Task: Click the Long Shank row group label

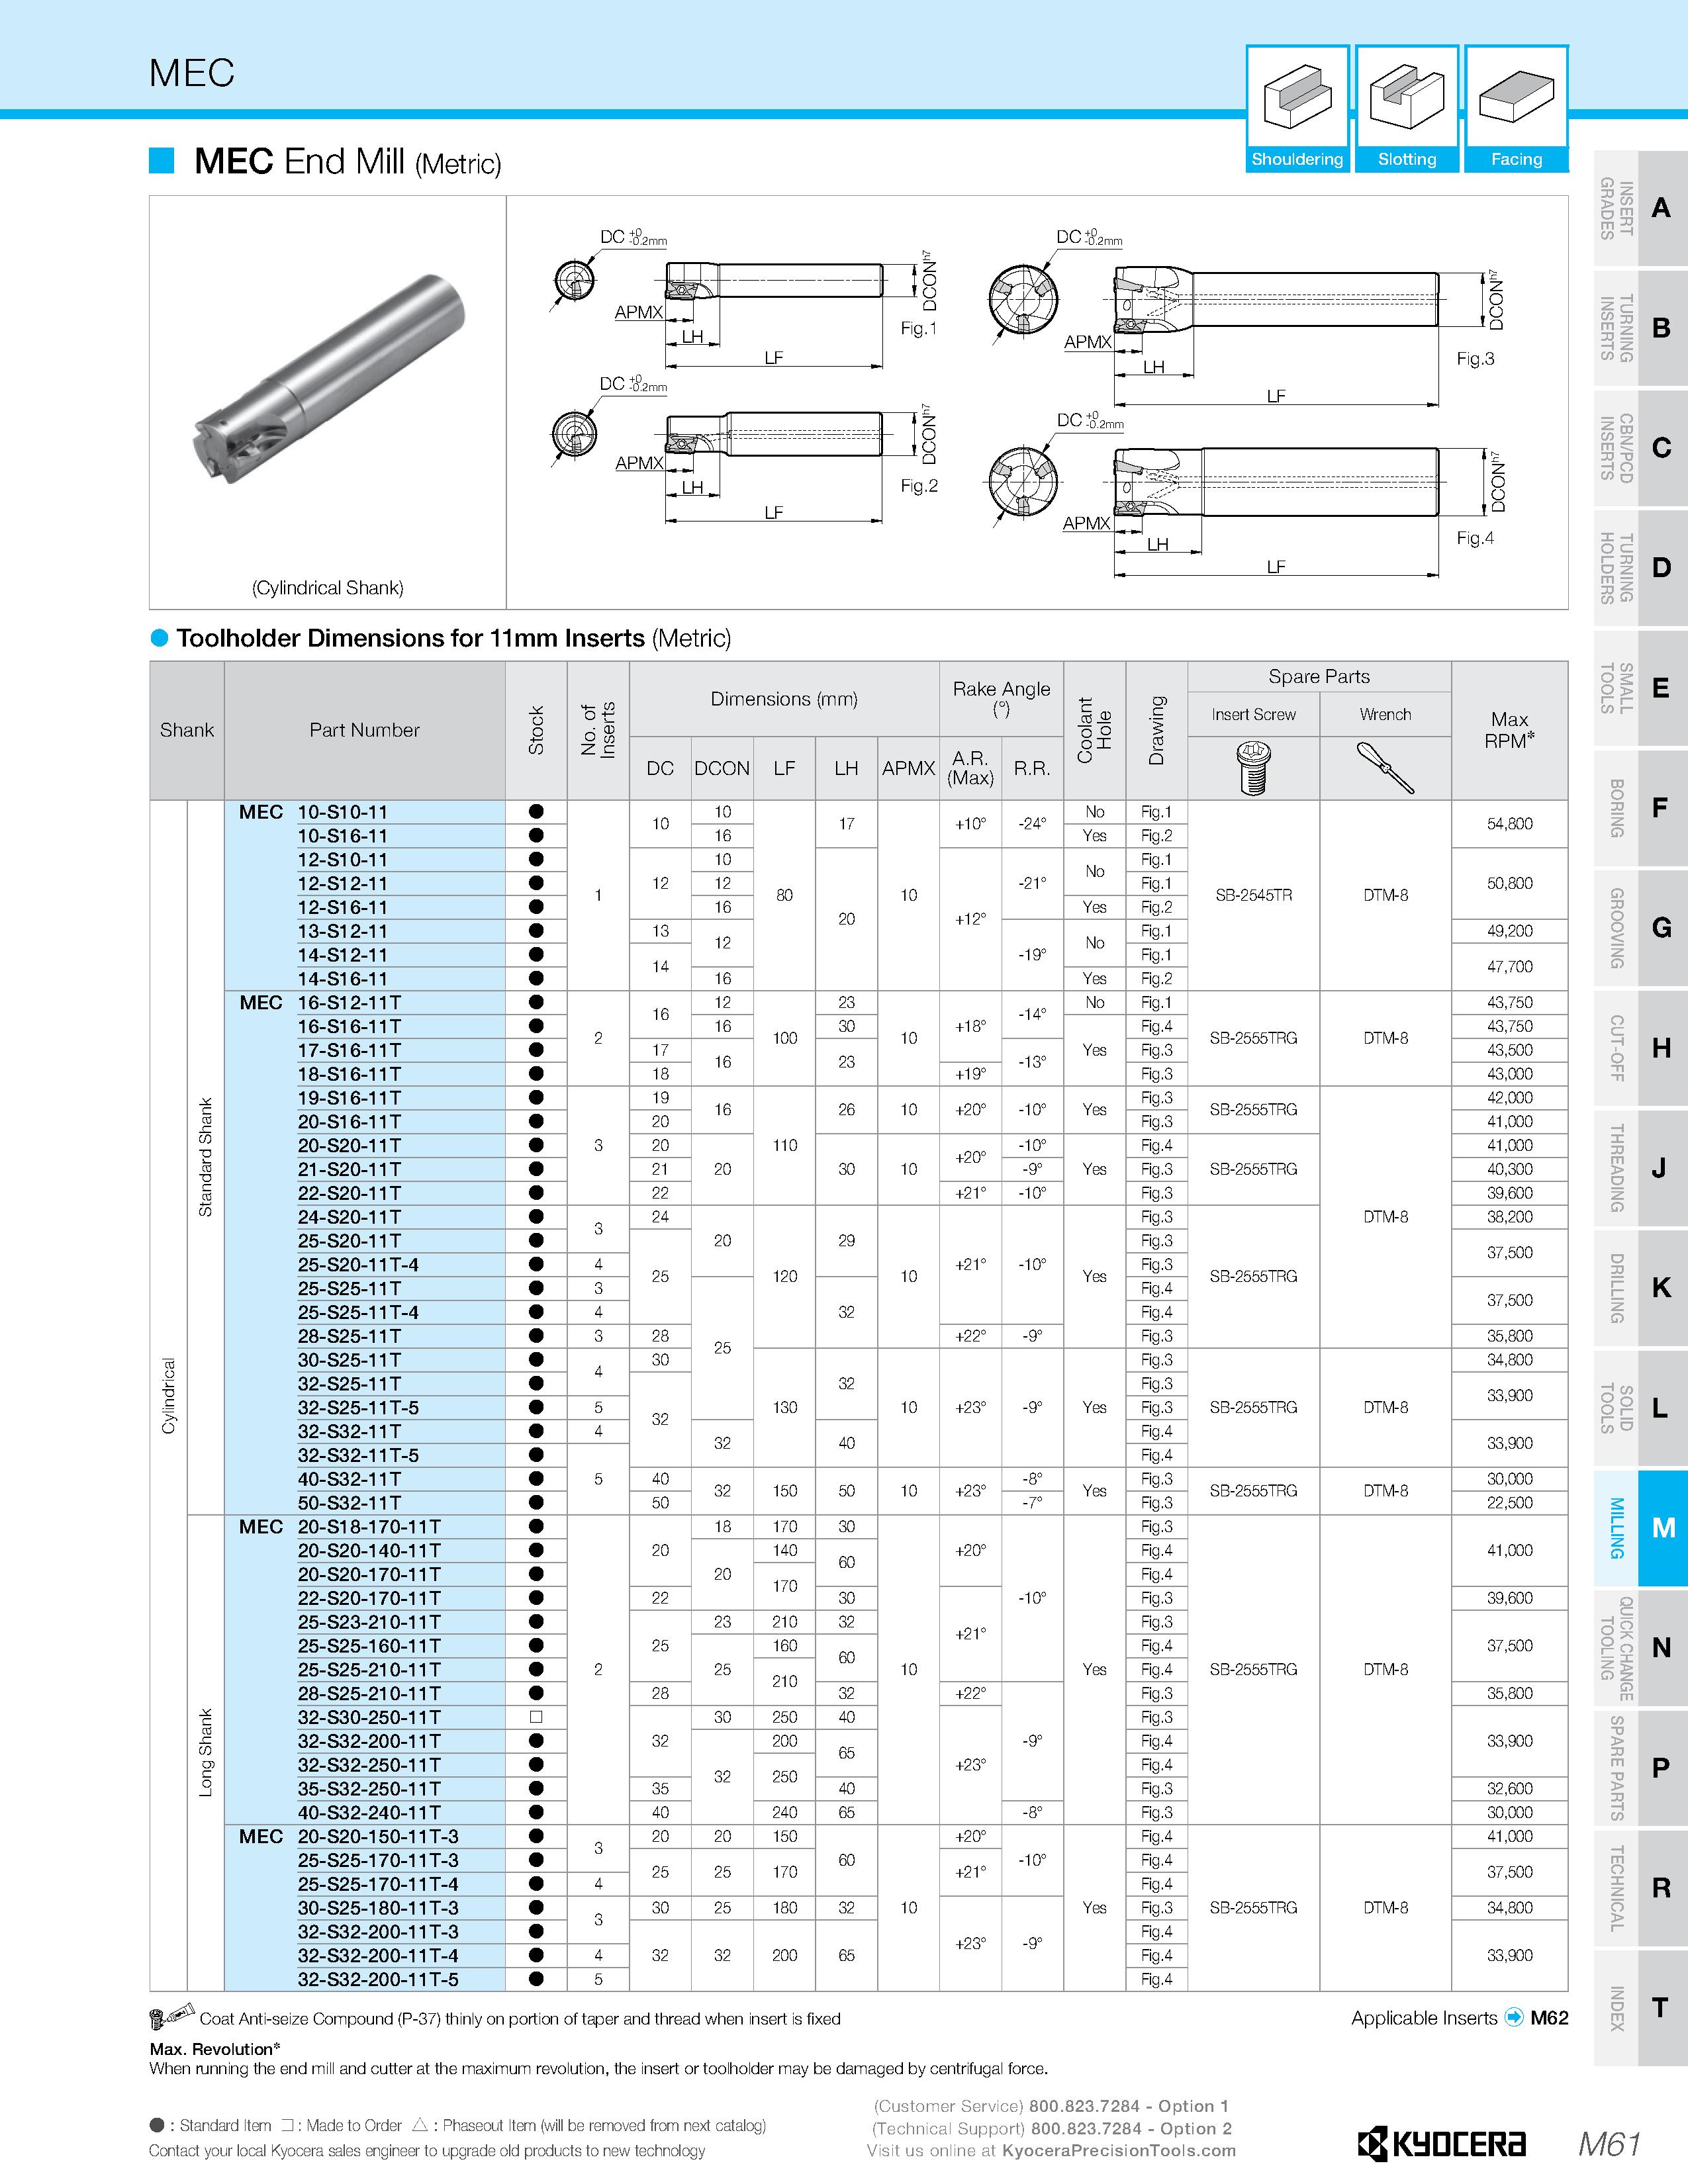Action: (206, 1753)
